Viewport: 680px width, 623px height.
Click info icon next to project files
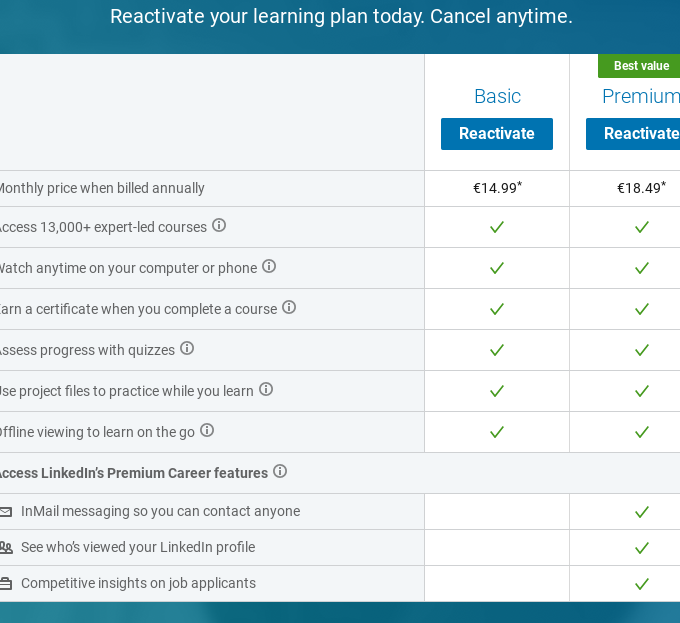point(266,390)
